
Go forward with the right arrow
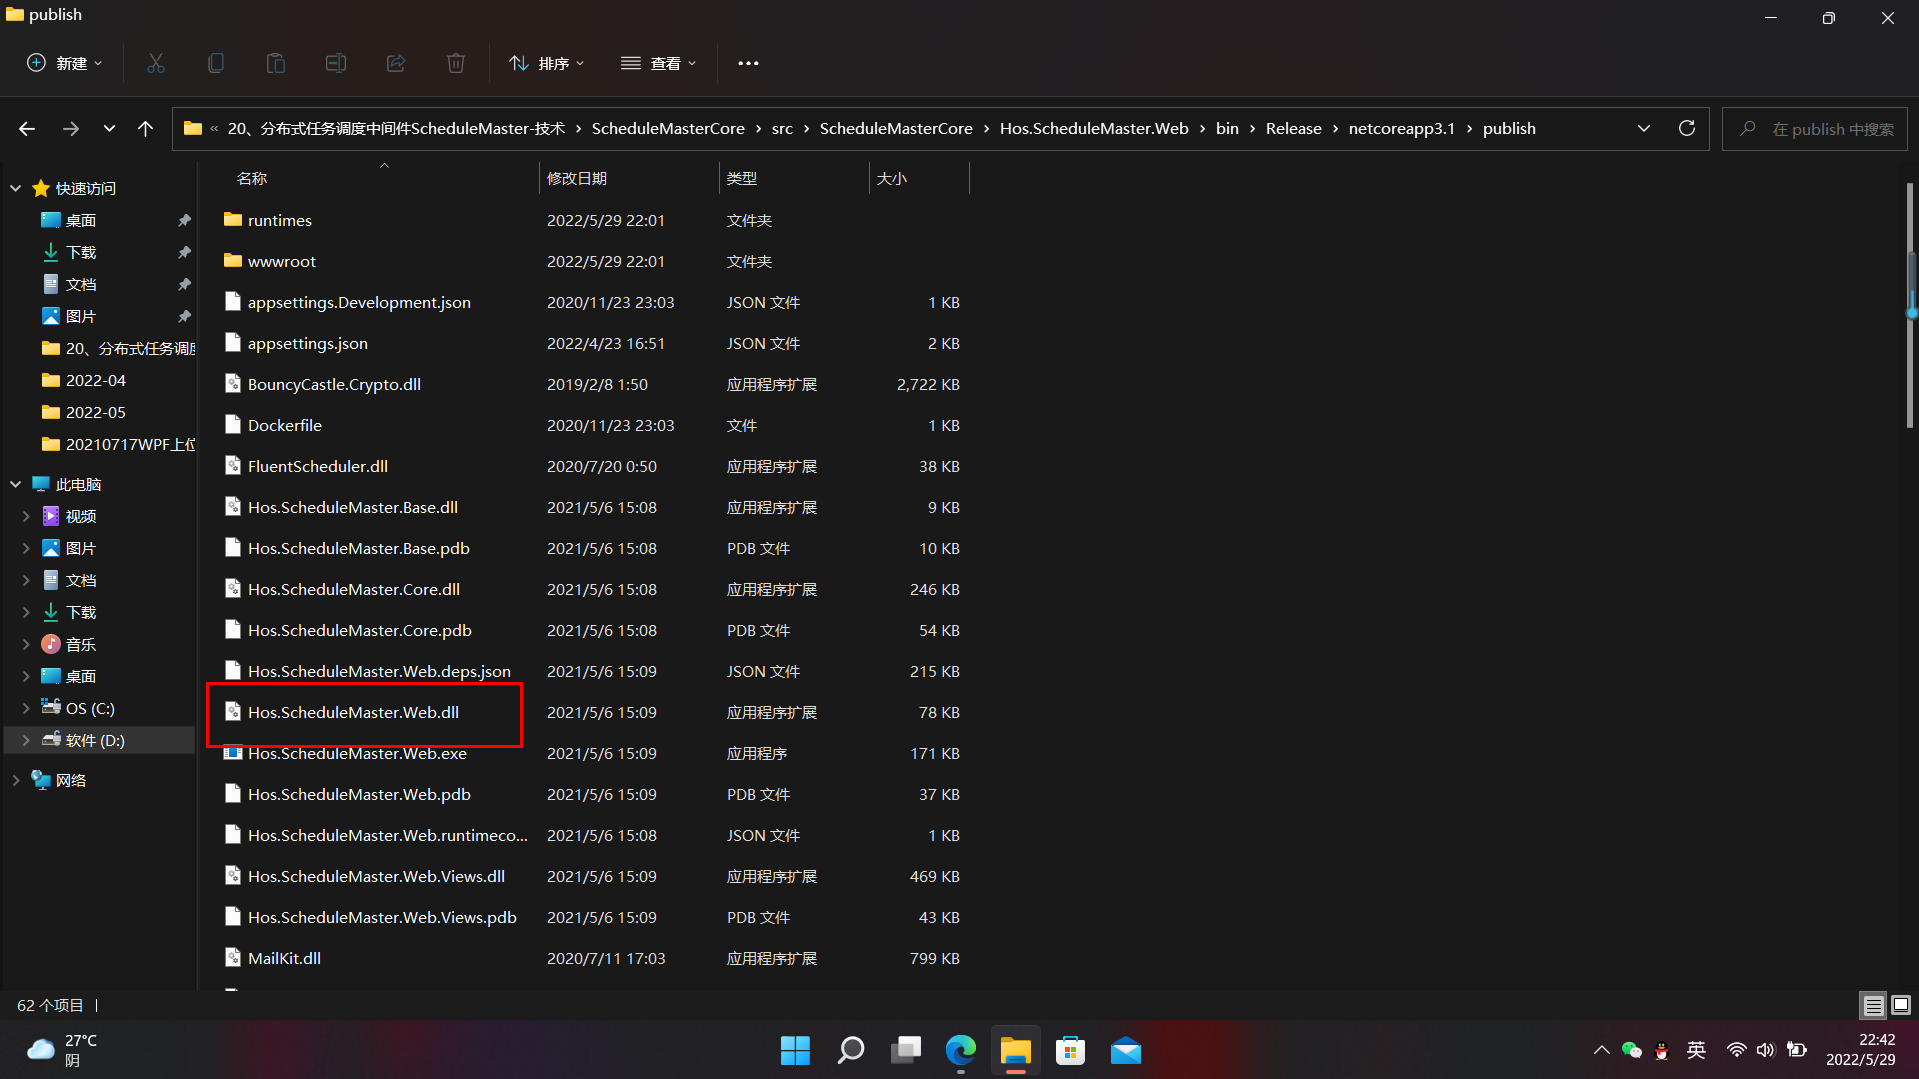click(x=70, y=129)
